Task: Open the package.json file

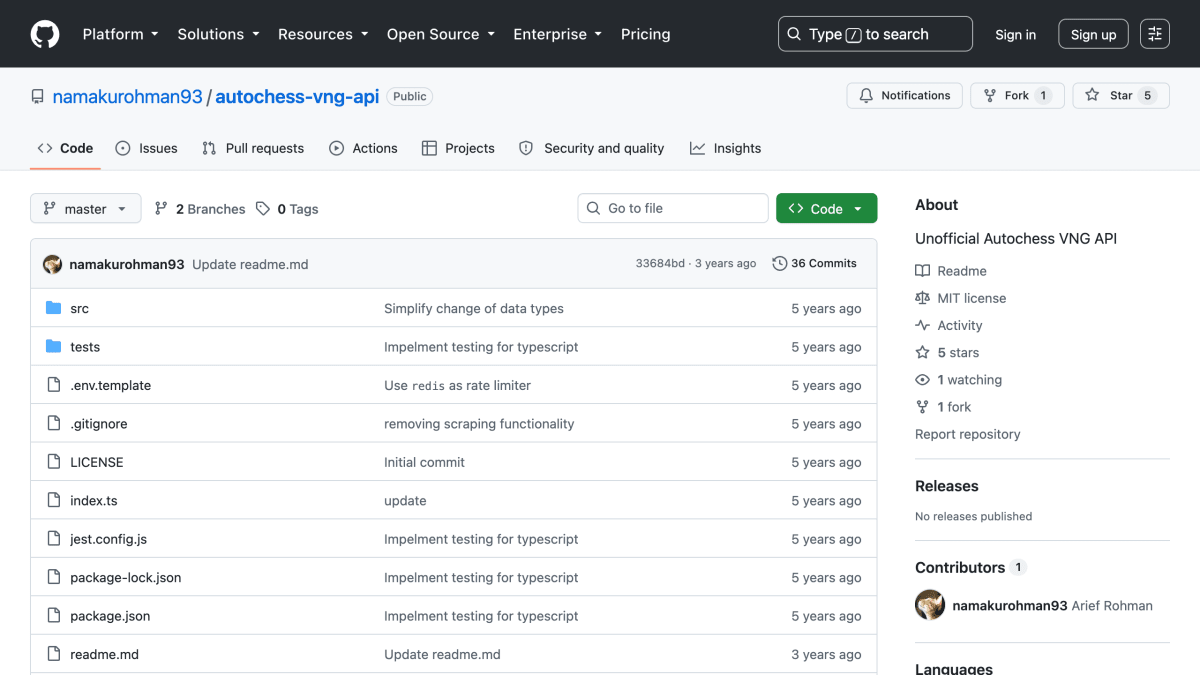Action: (x=110, y=616)
